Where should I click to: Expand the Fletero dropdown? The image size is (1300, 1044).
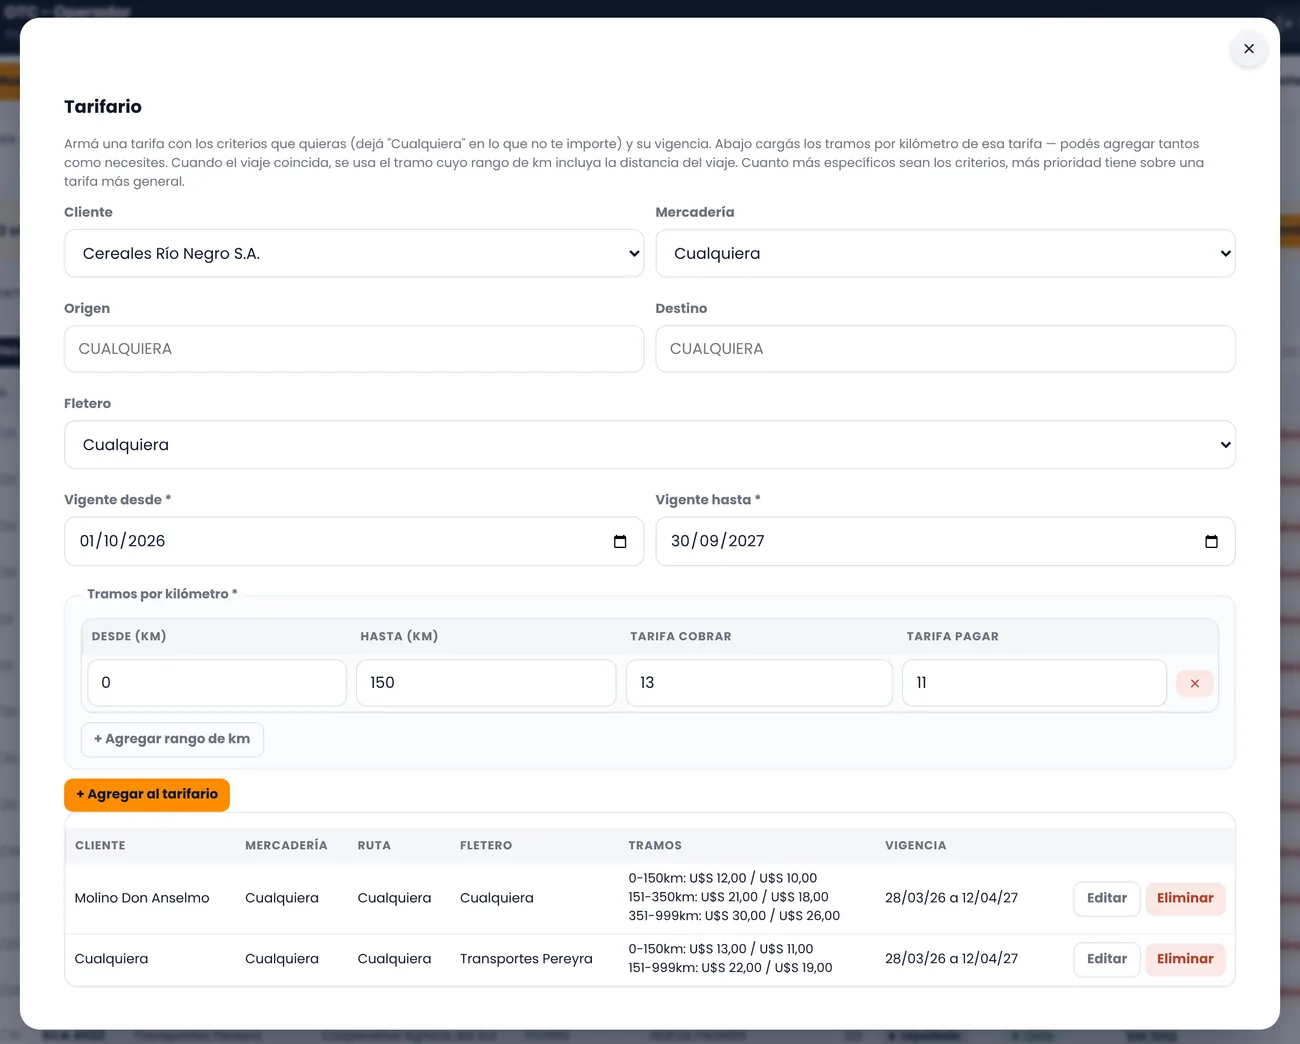(x=650, y=445)
